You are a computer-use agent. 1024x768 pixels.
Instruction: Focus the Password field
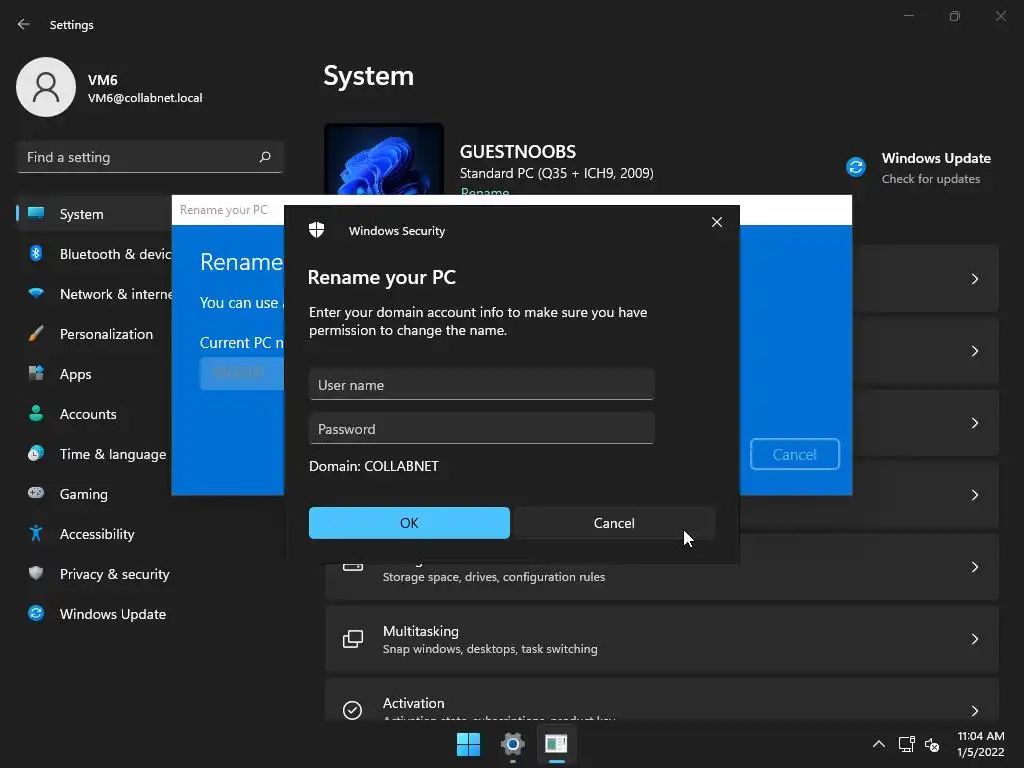(x=481, y=429)
